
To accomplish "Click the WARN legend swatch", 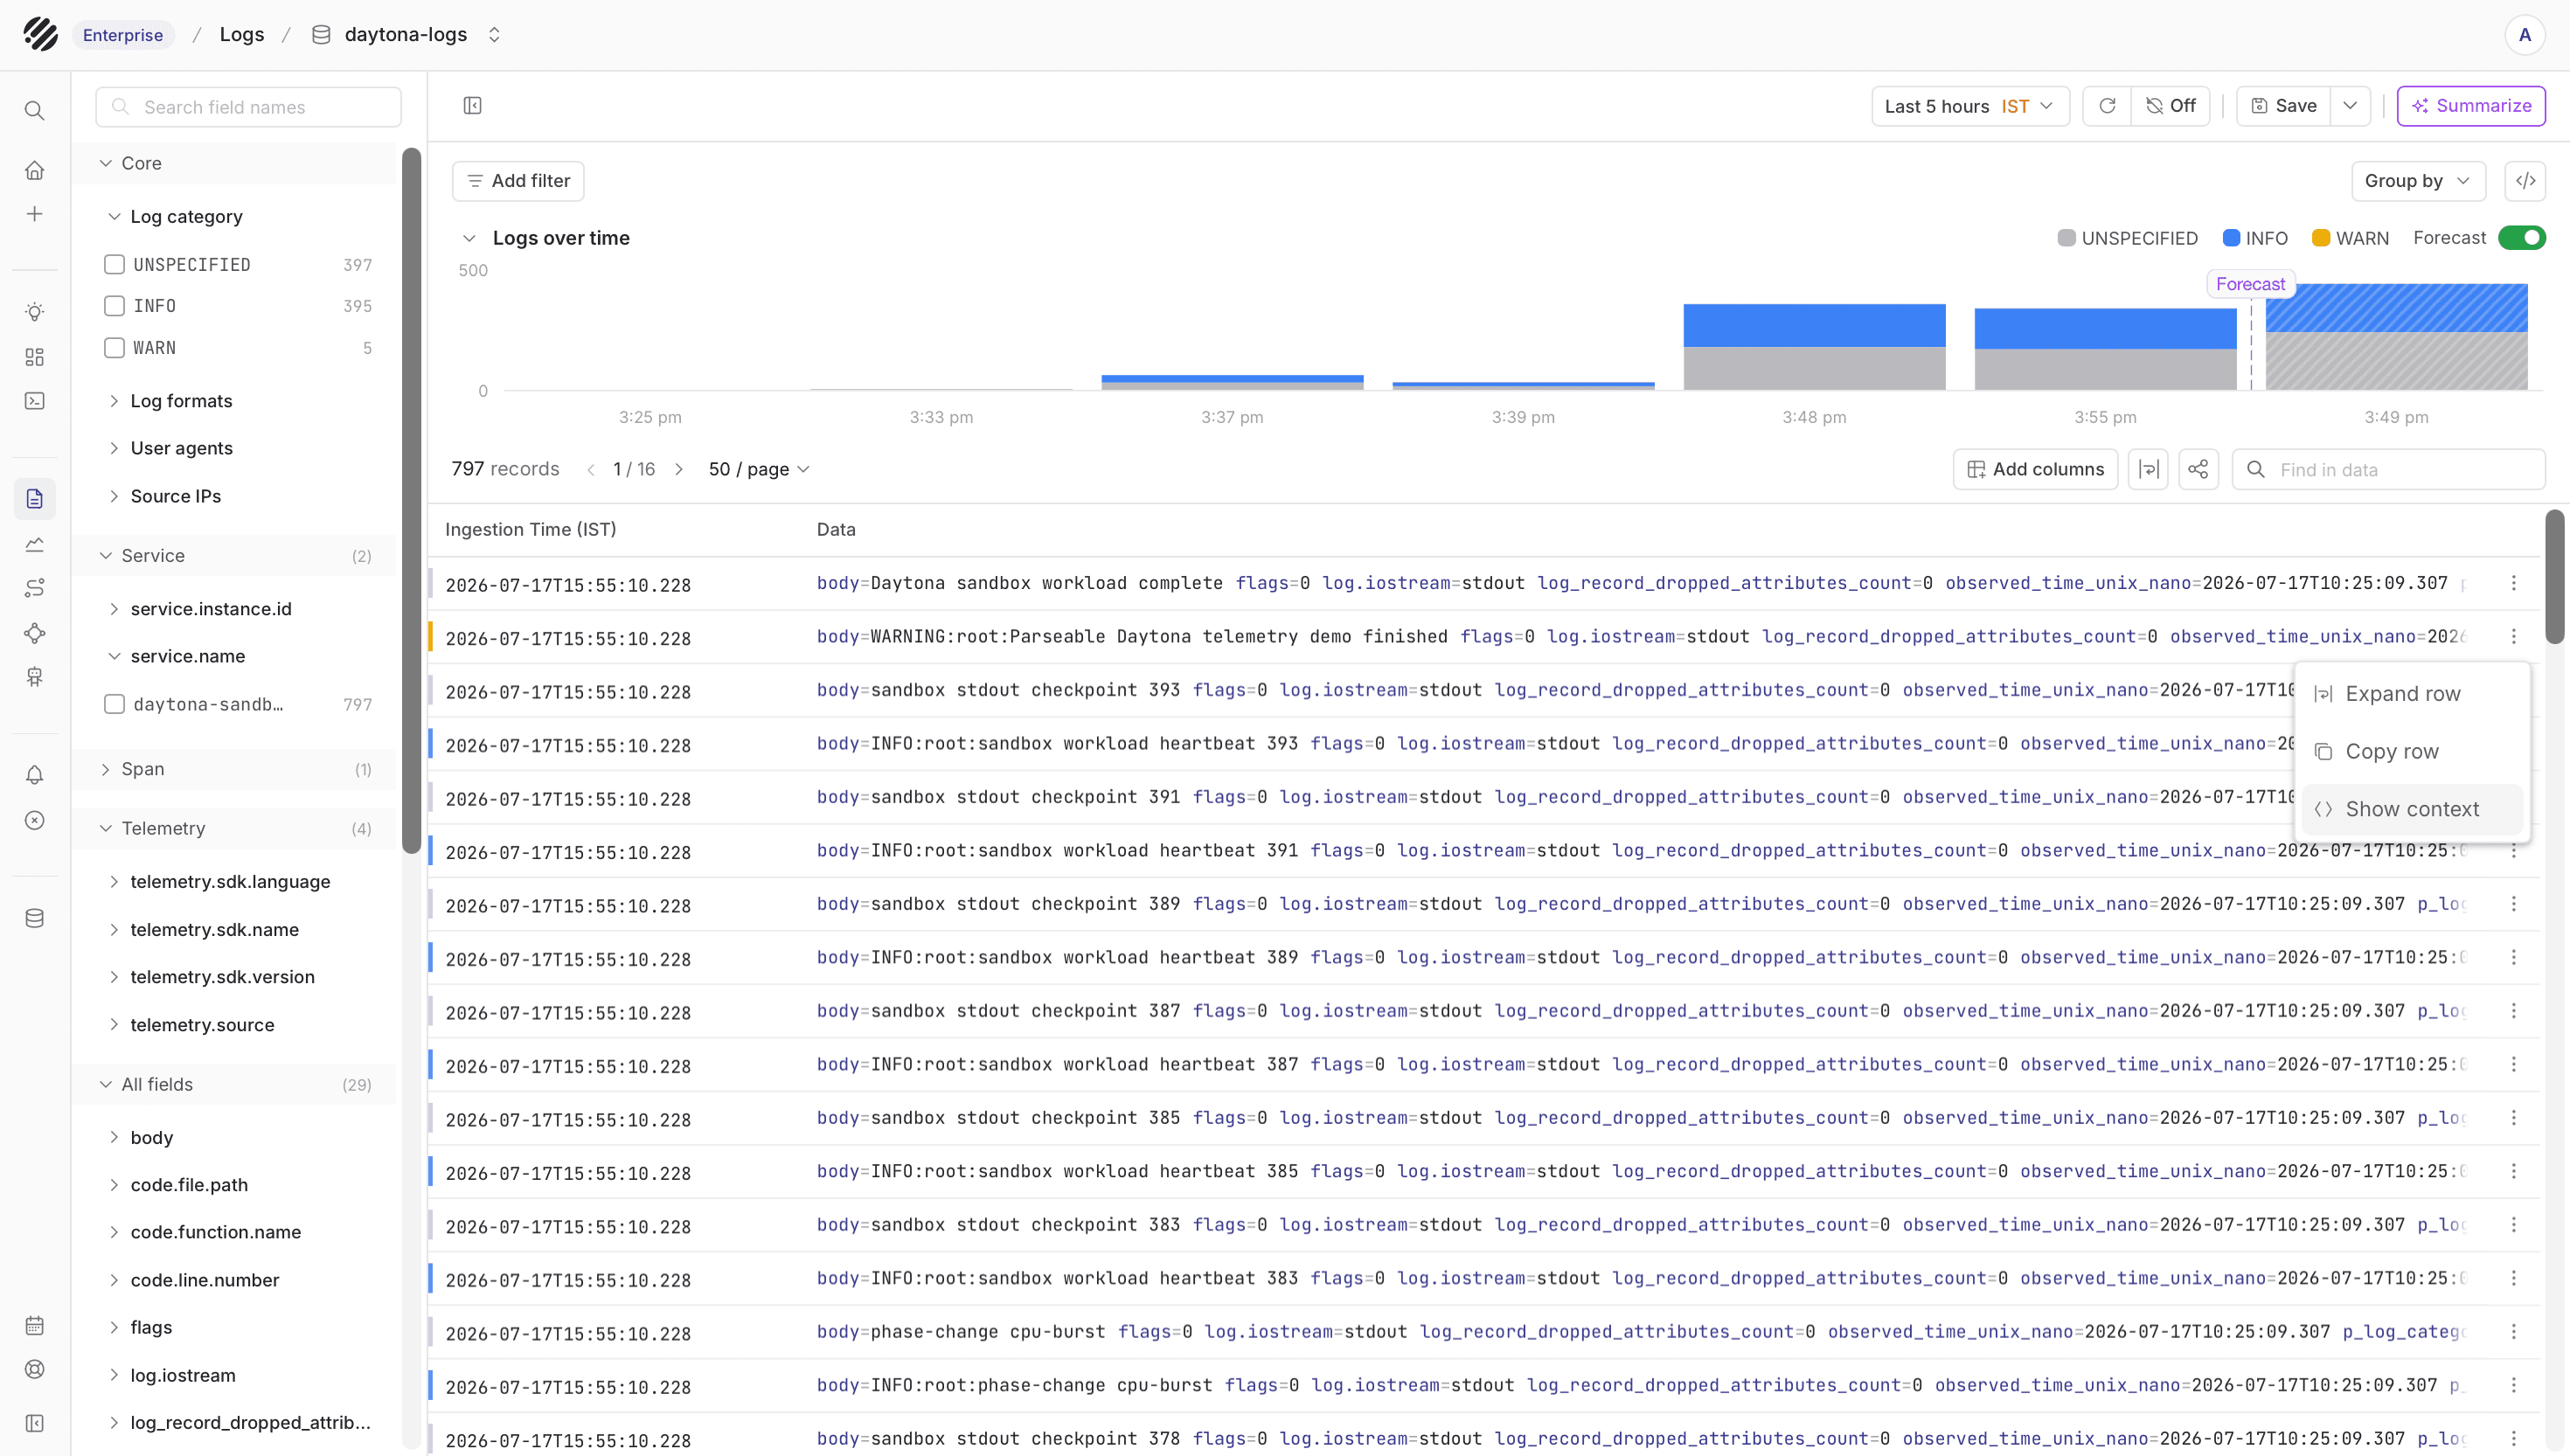I will 2321,238.
